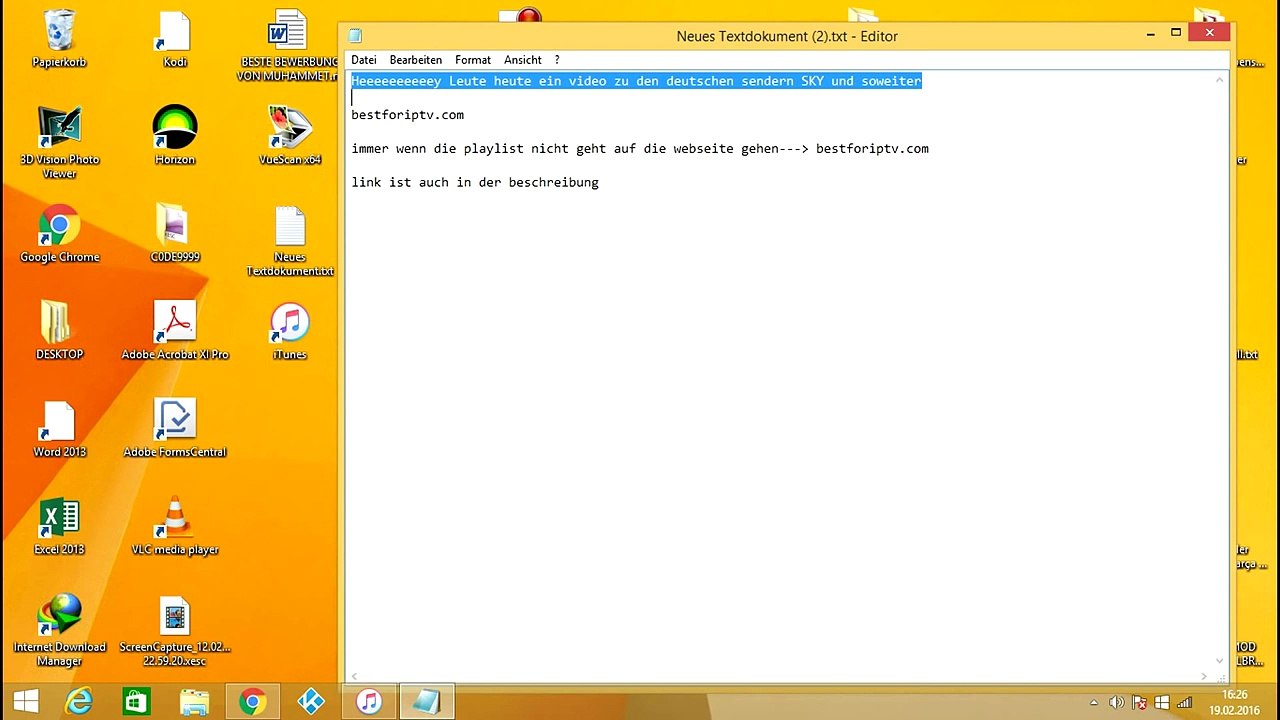This screenshot has width=1280, height=720.
Task: Select the Horizon desktop icon
Action: click(175, 135)
